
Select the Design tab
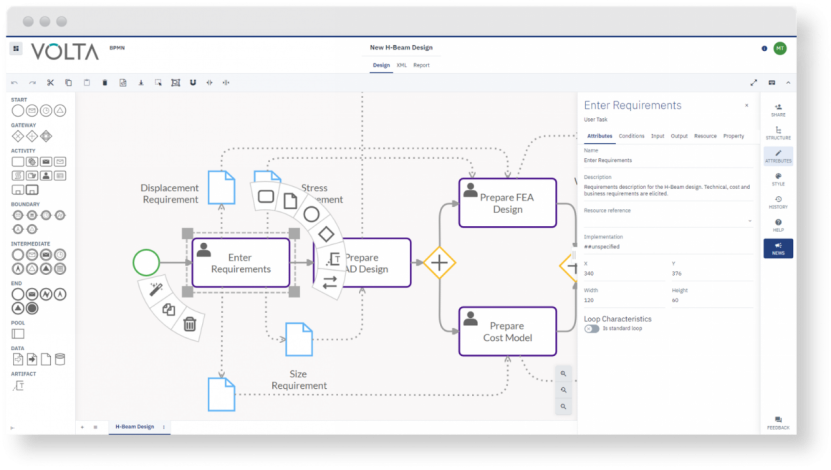pyautogui.click(x=381, y=65)
